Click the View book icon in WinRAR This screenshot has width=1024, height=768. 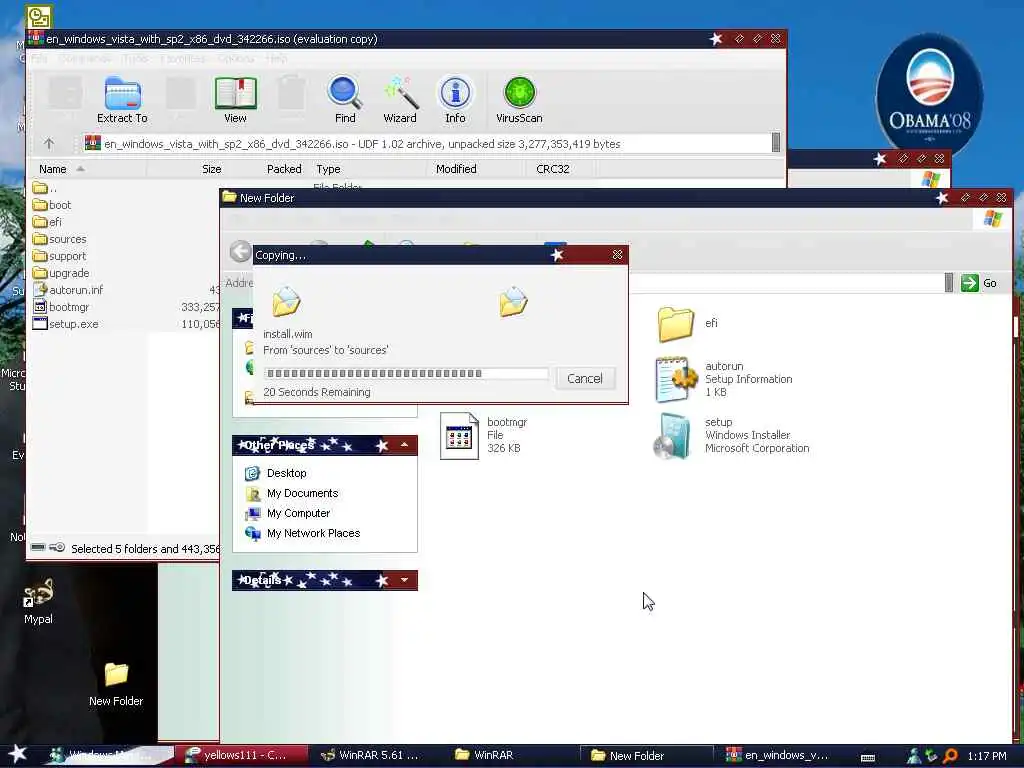pyautogui.click(x=235, y=99)
